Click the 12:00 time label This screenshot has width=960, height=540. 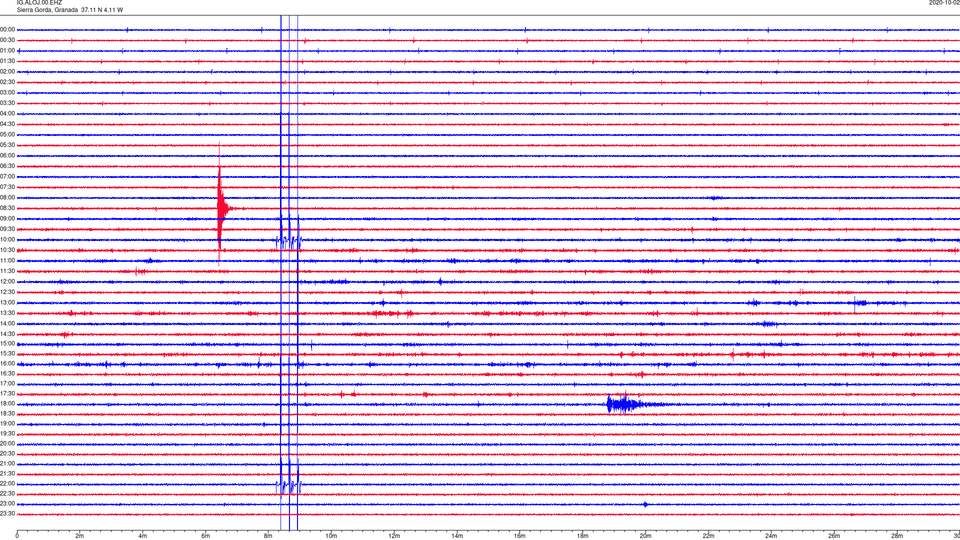(7, 282)
